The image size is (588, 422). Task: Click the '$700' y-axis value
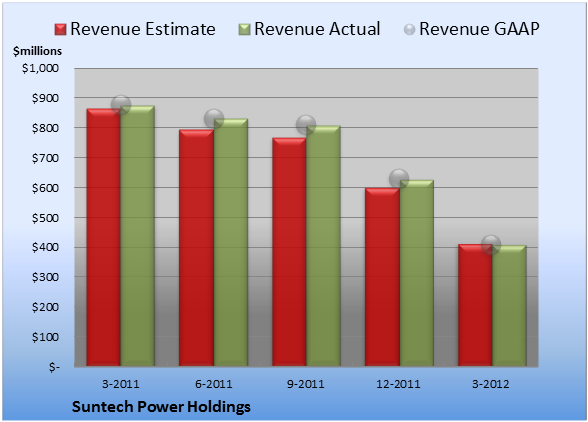click(45, 158)
